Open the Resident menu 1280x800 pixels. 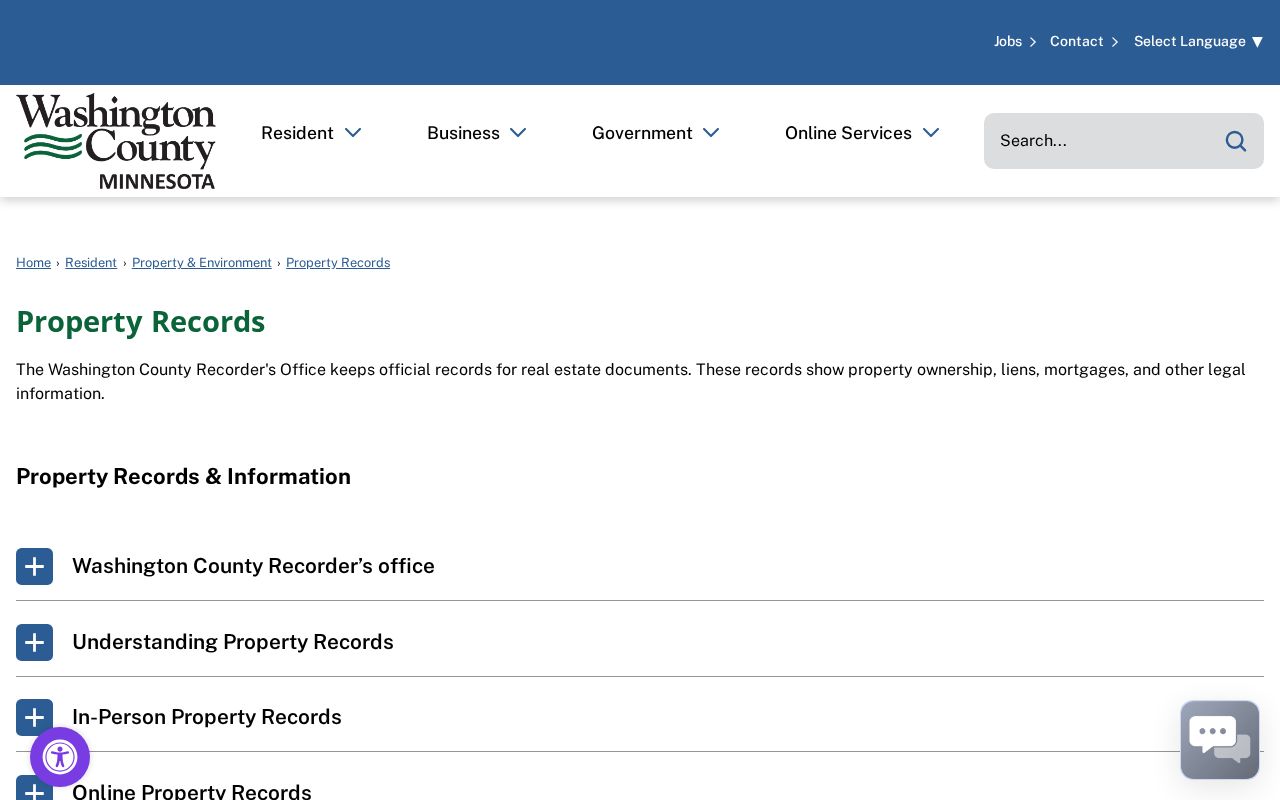coord(311,133)
